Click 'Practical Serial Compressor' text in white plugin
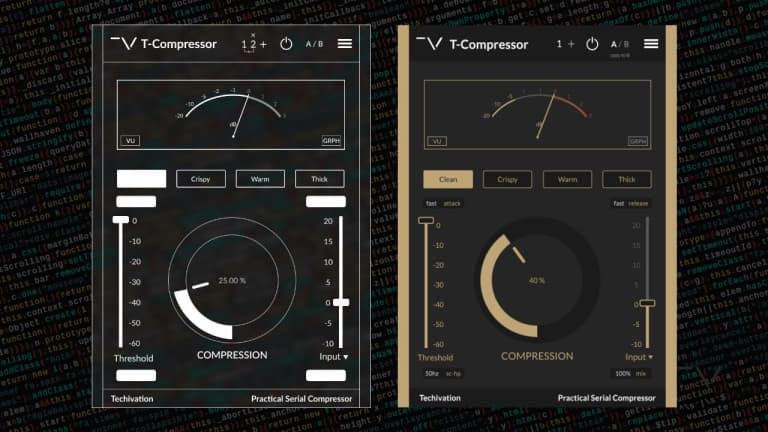 [x=302, y=399]
